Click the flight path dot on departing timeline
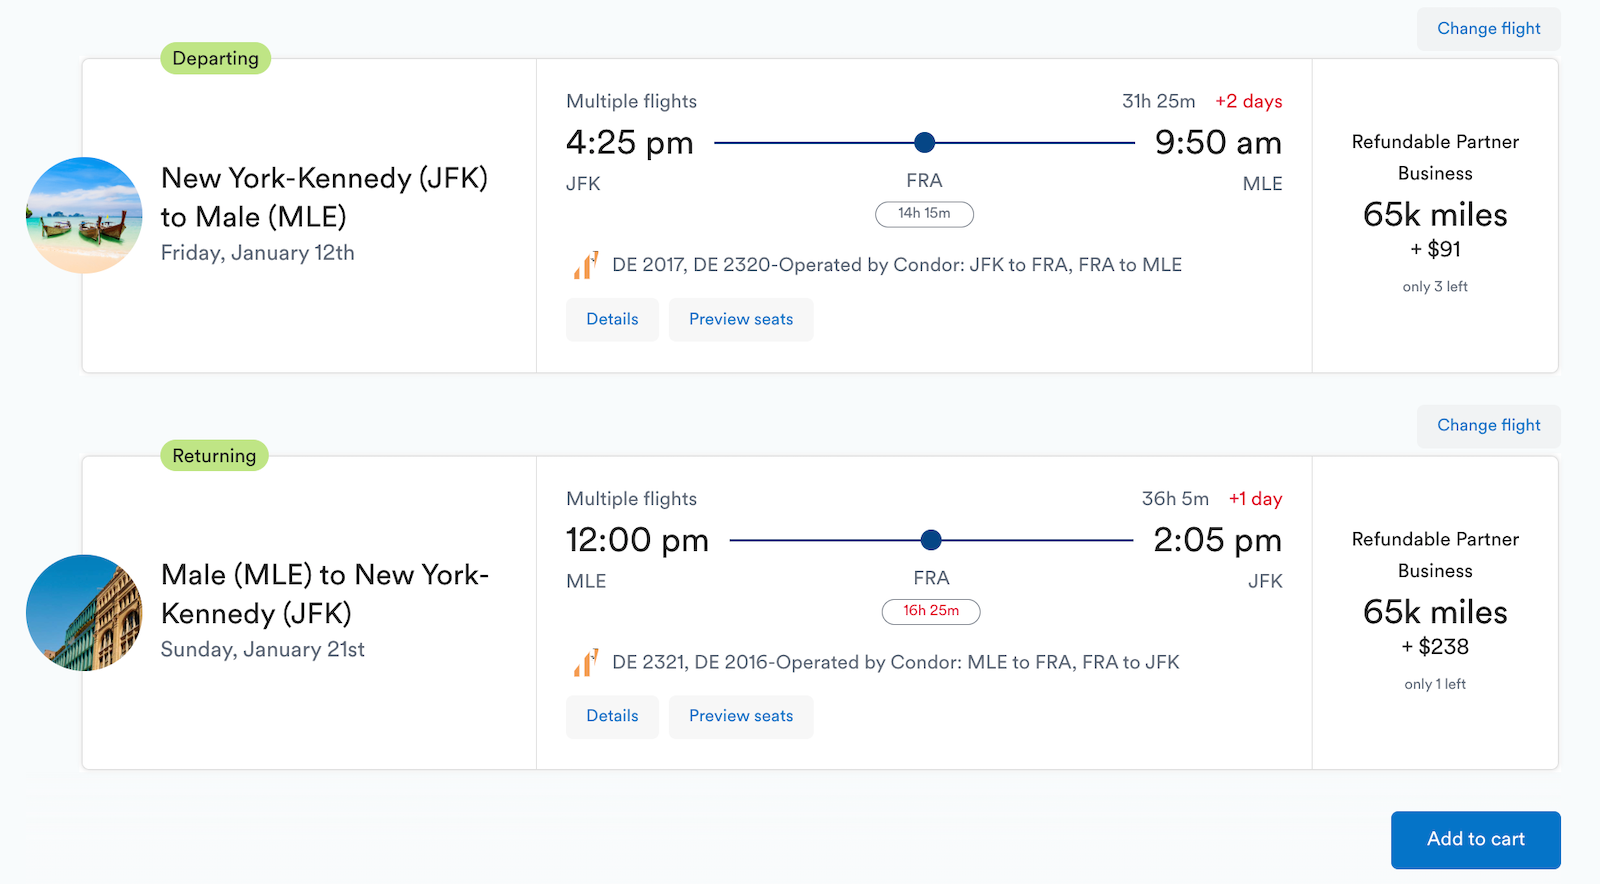This screenshot has height=884, width=1600. tap(924, 142)
